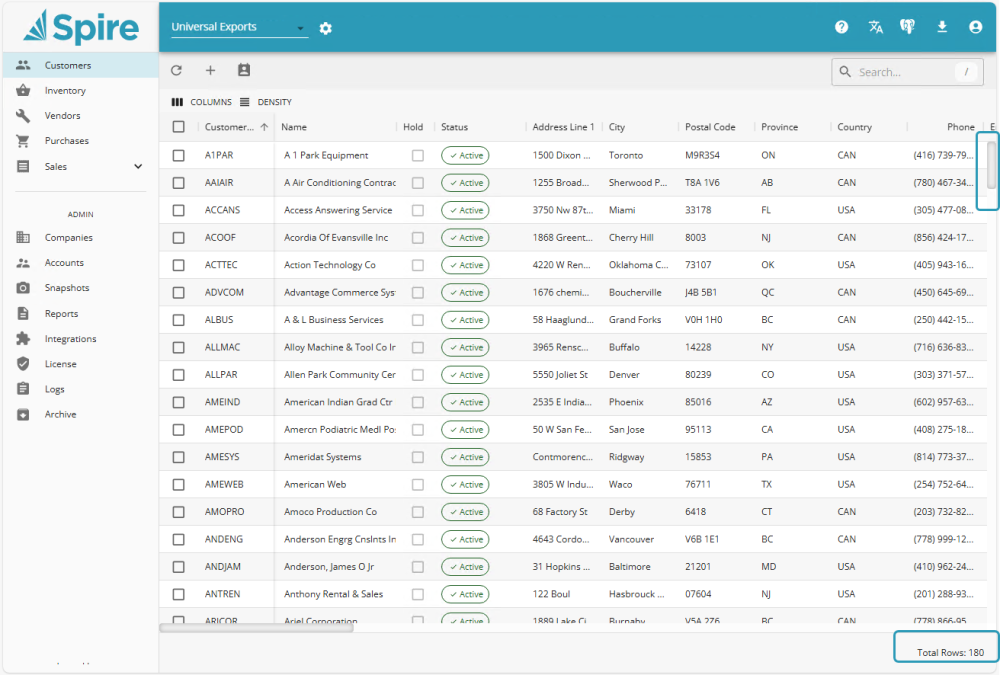This screenshot has height=675, width=1000.
Task: Toggle Hold checkbox for AAIAIR
Action: (x=418, y=182)
